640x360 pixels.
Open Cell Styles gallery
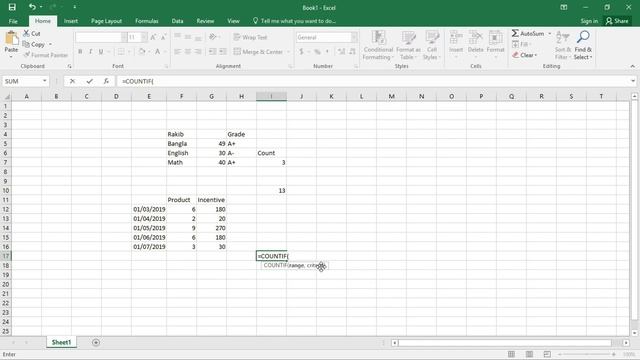(432, 45)
